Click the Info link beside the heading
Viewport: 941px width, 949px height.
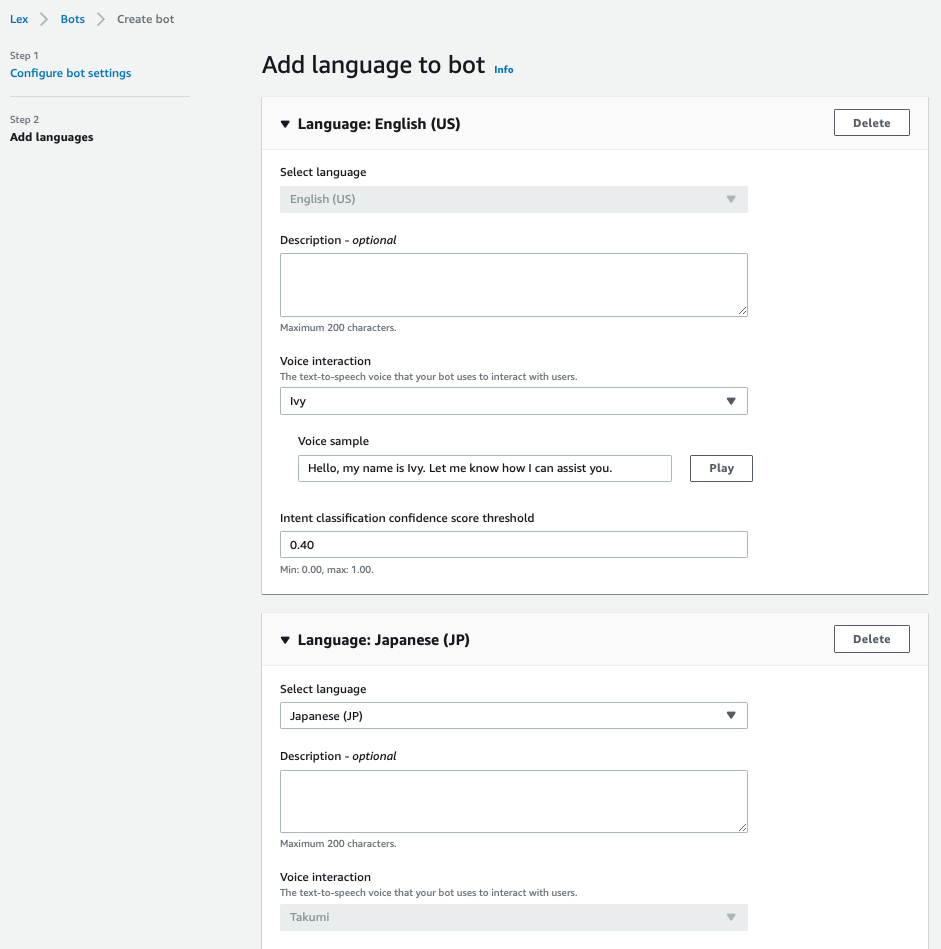pyautogui.click(x=504, y=70)
